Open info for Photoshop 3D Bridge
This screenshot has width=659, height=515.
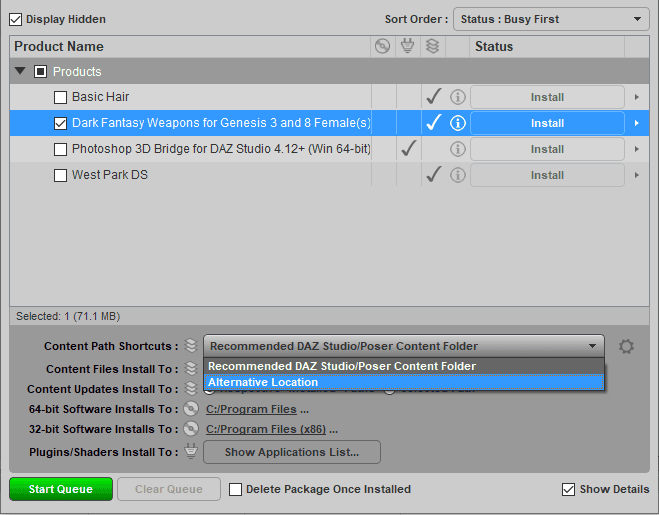pos(458,149)
